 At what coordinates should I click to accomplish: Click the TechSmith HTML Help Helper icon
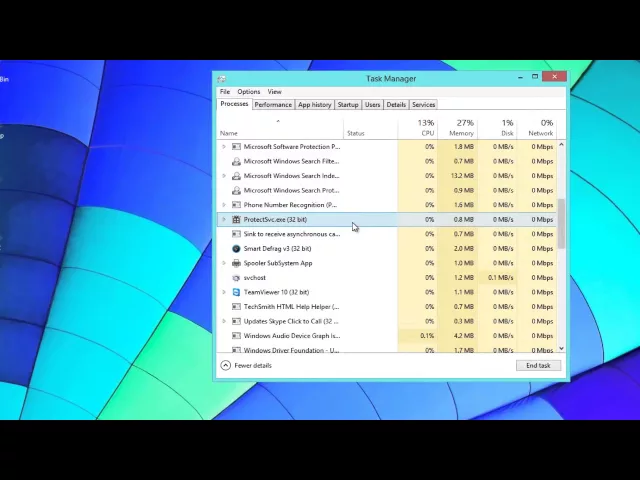click(236, 307)
